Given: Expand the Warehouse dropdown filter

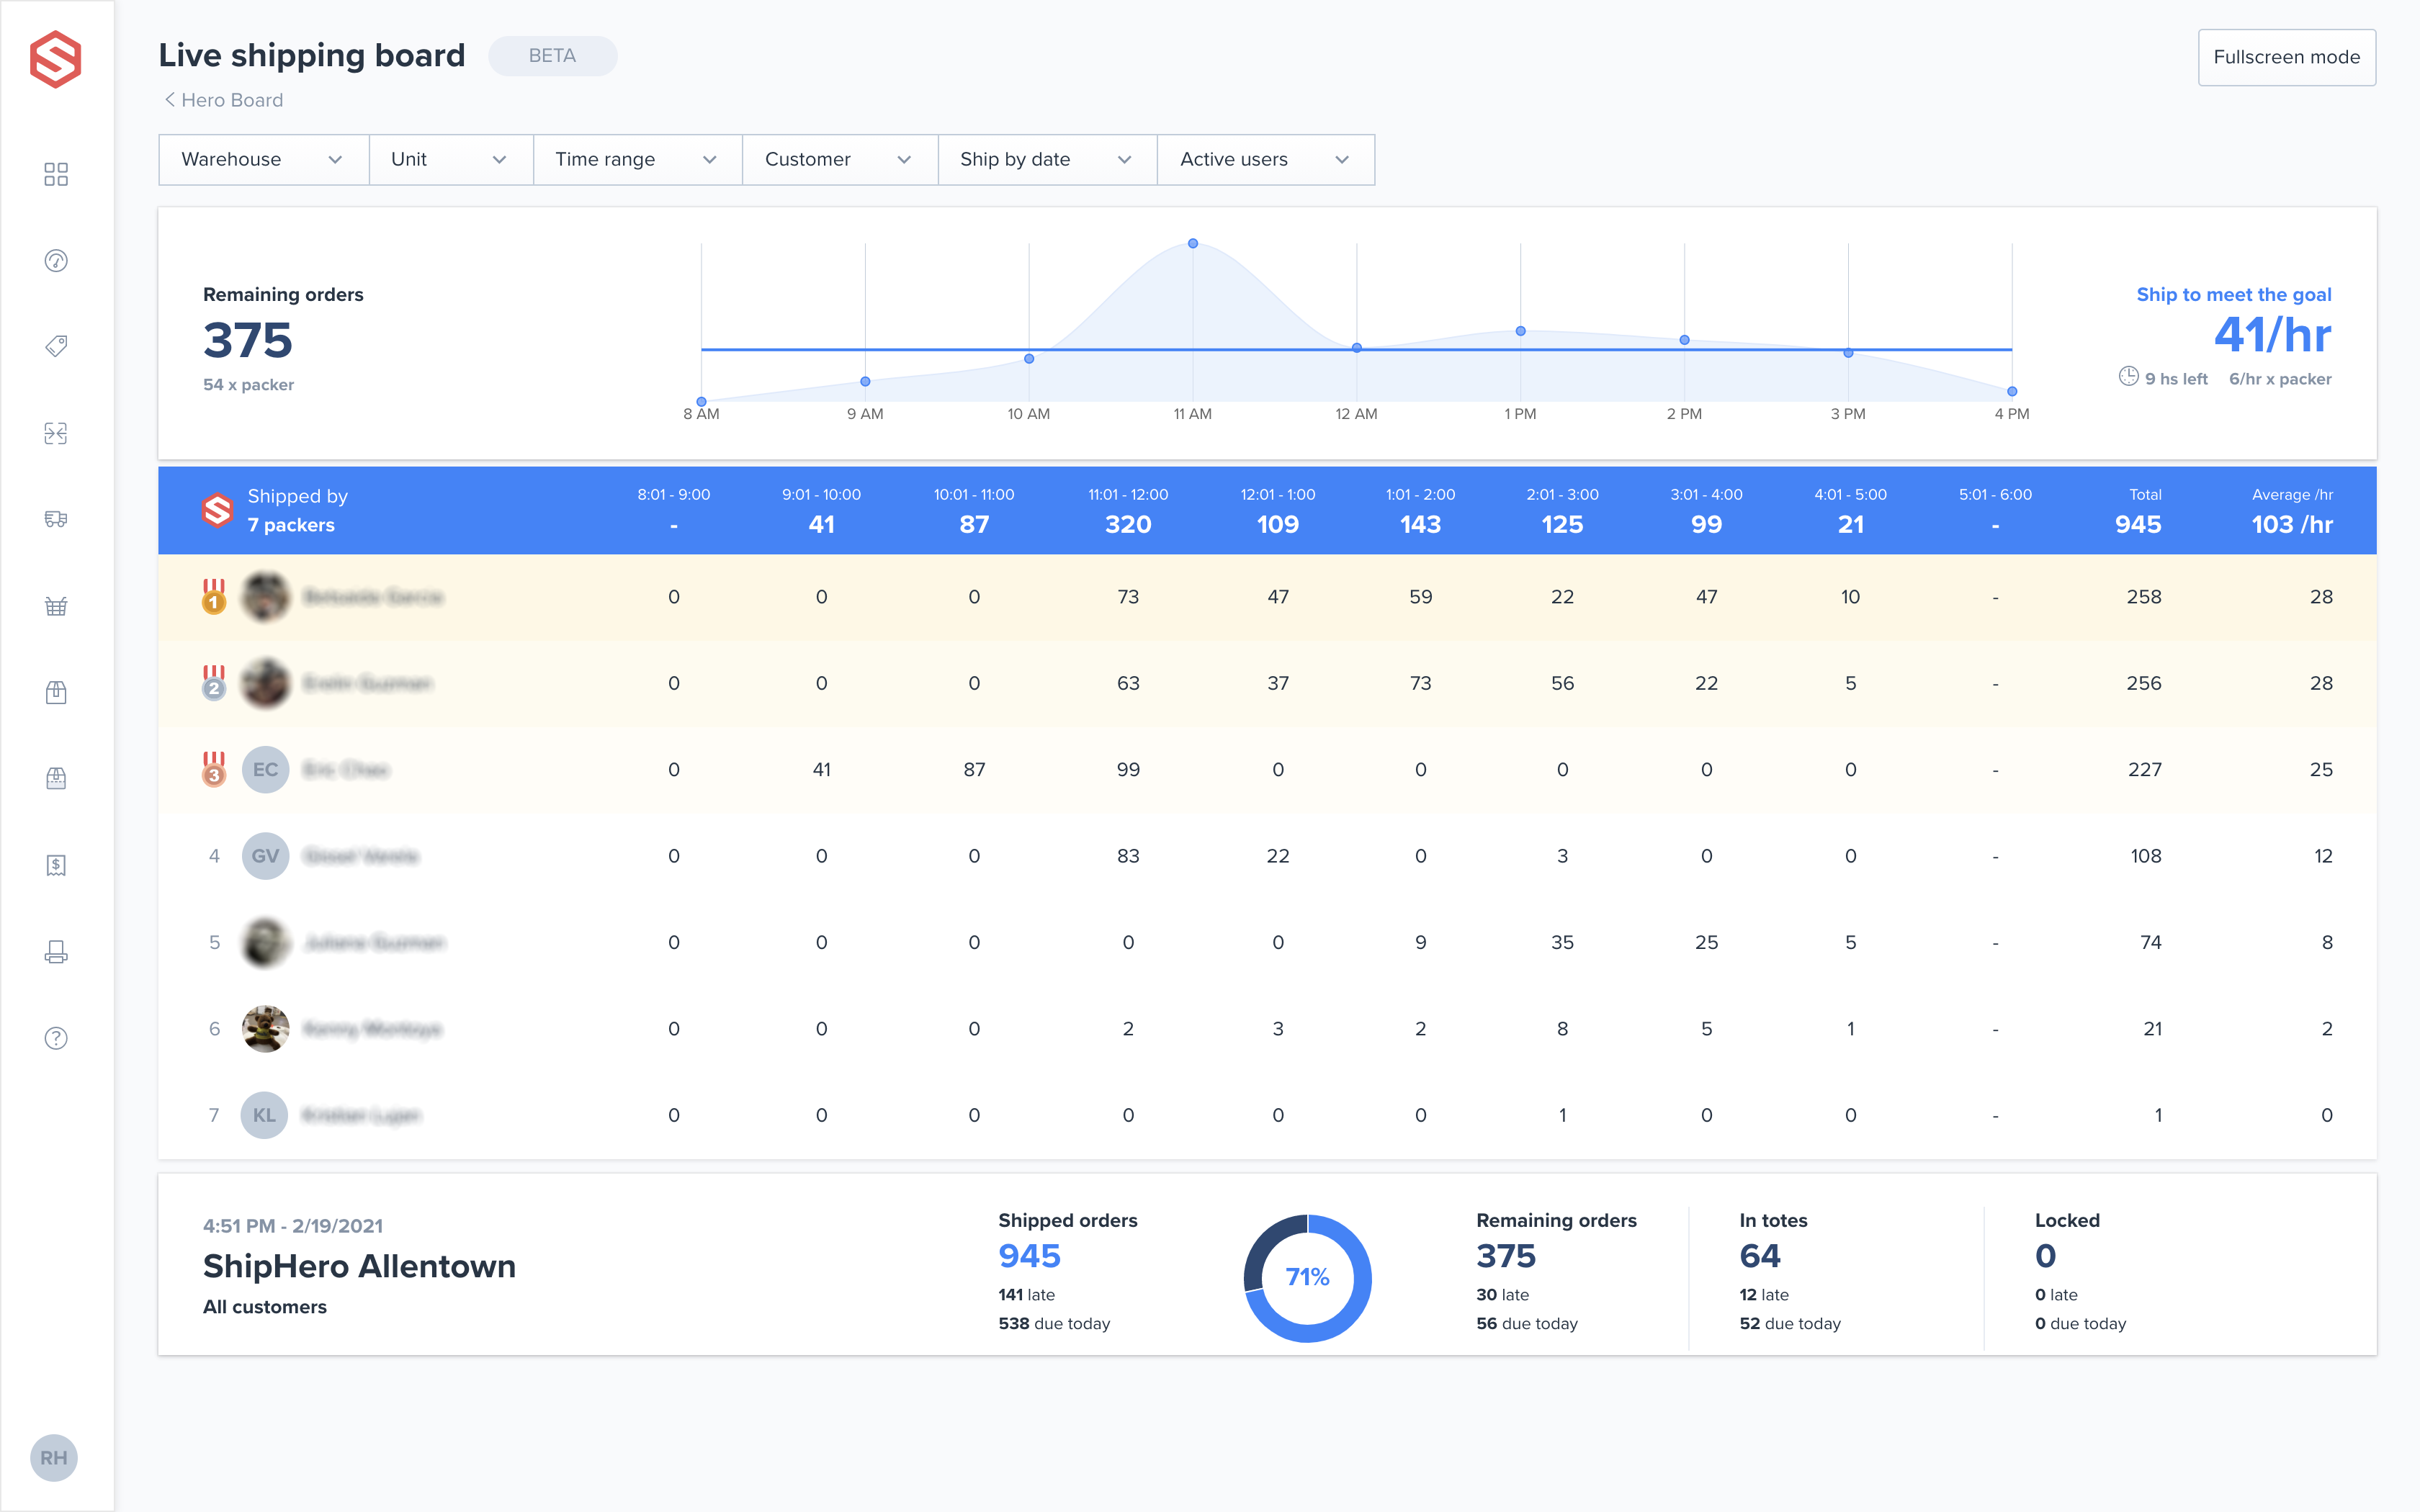Looking at the screenshot, I should click(x=258, y=158).
